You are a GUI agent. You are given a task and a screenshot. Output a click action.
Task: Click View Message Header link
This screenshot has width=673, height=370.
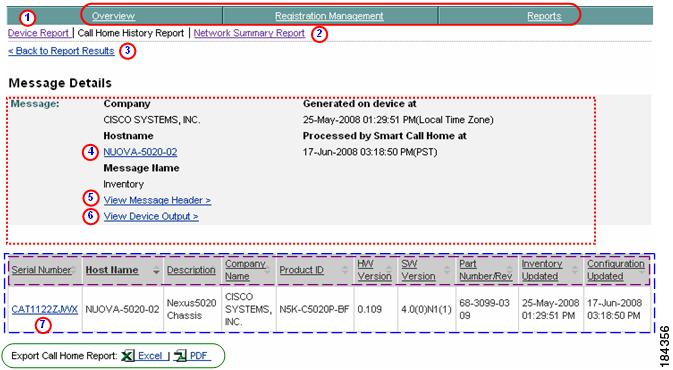[157, 200]
